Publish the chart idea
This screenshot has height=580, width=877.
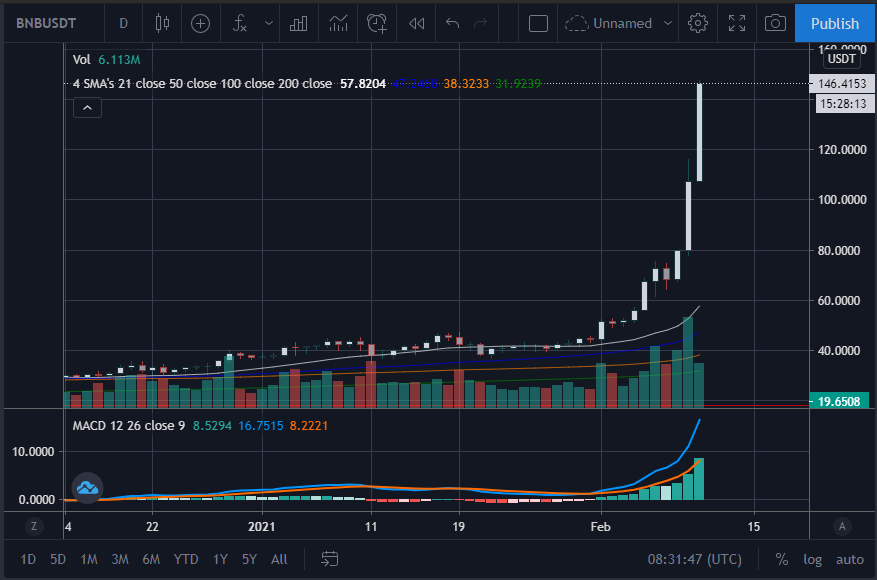pyautogui.click(x=834, y=23)
